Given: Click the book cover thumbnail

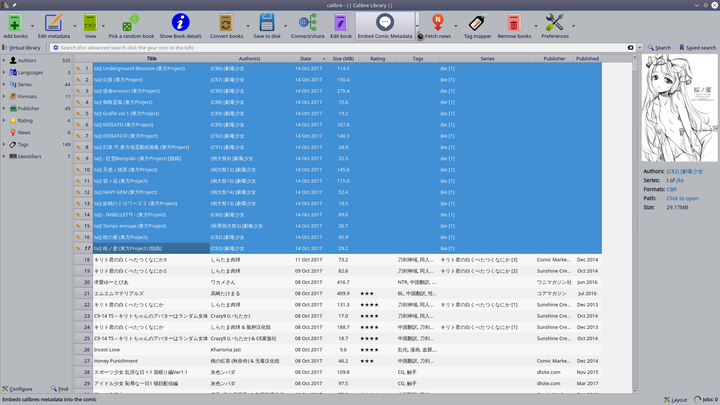Looking at the screenshot, I should click(x=679, y=108).
